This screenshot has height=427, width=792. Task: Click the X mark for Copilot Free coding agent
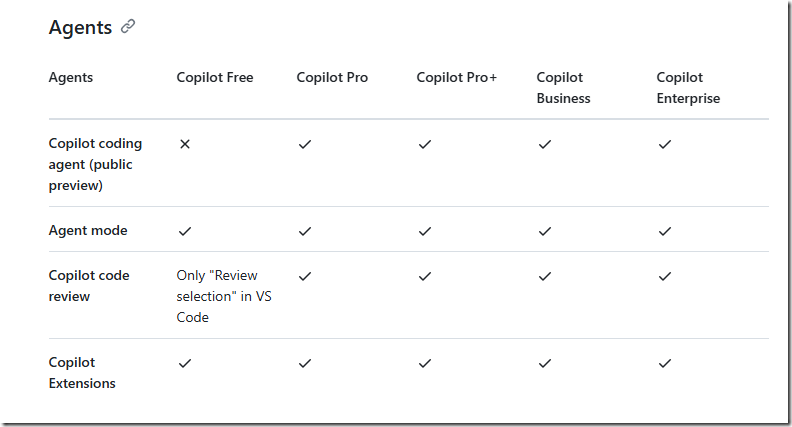185,144
